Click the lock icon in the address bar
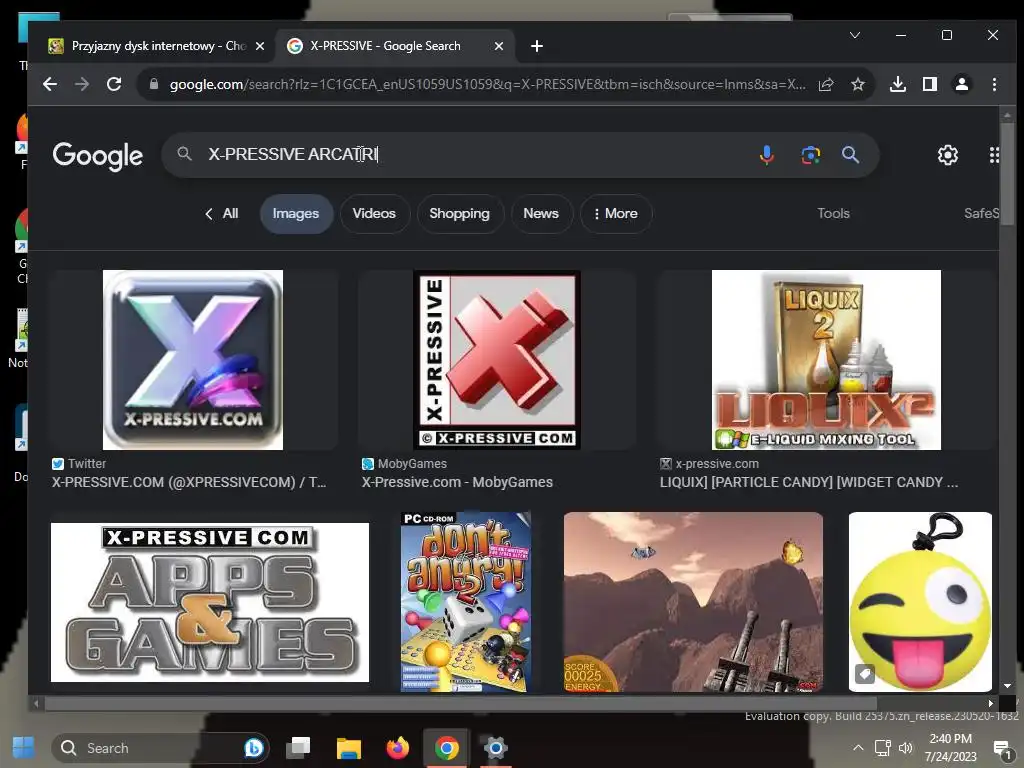Image resolution: width=1024 pixels, height=768 pixels. click(154, 84)
